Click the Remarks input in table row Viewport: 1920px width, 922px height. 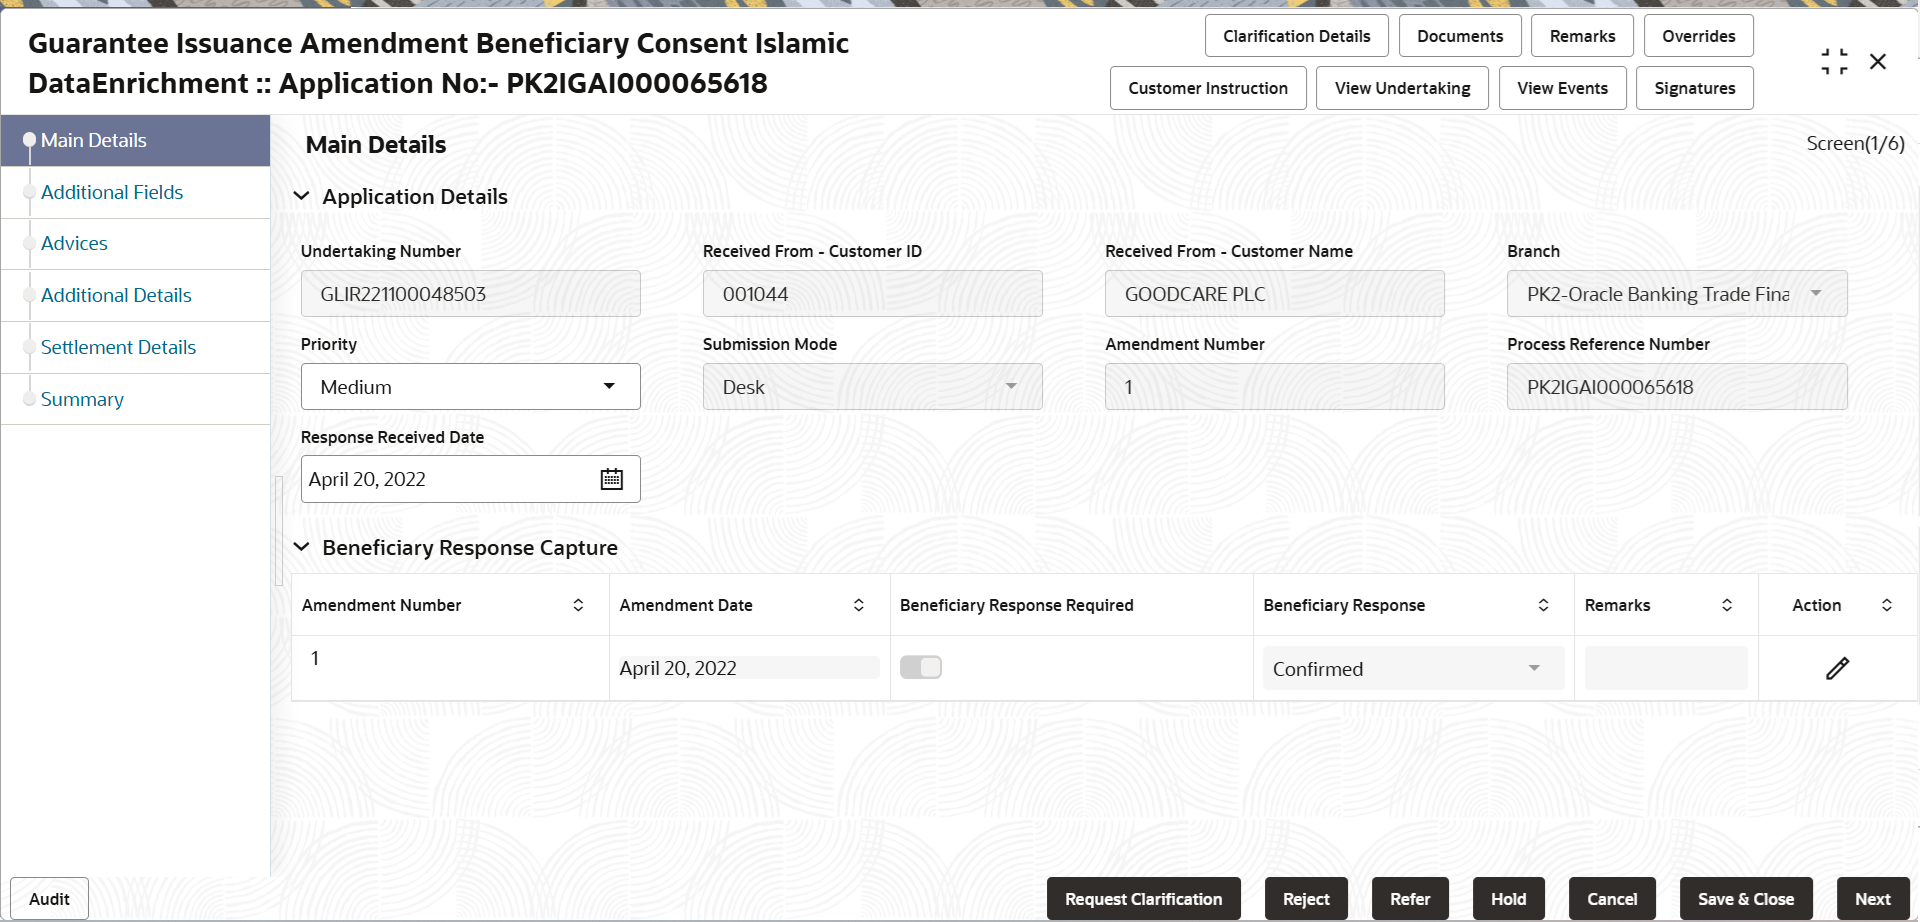pos(1666,668)
